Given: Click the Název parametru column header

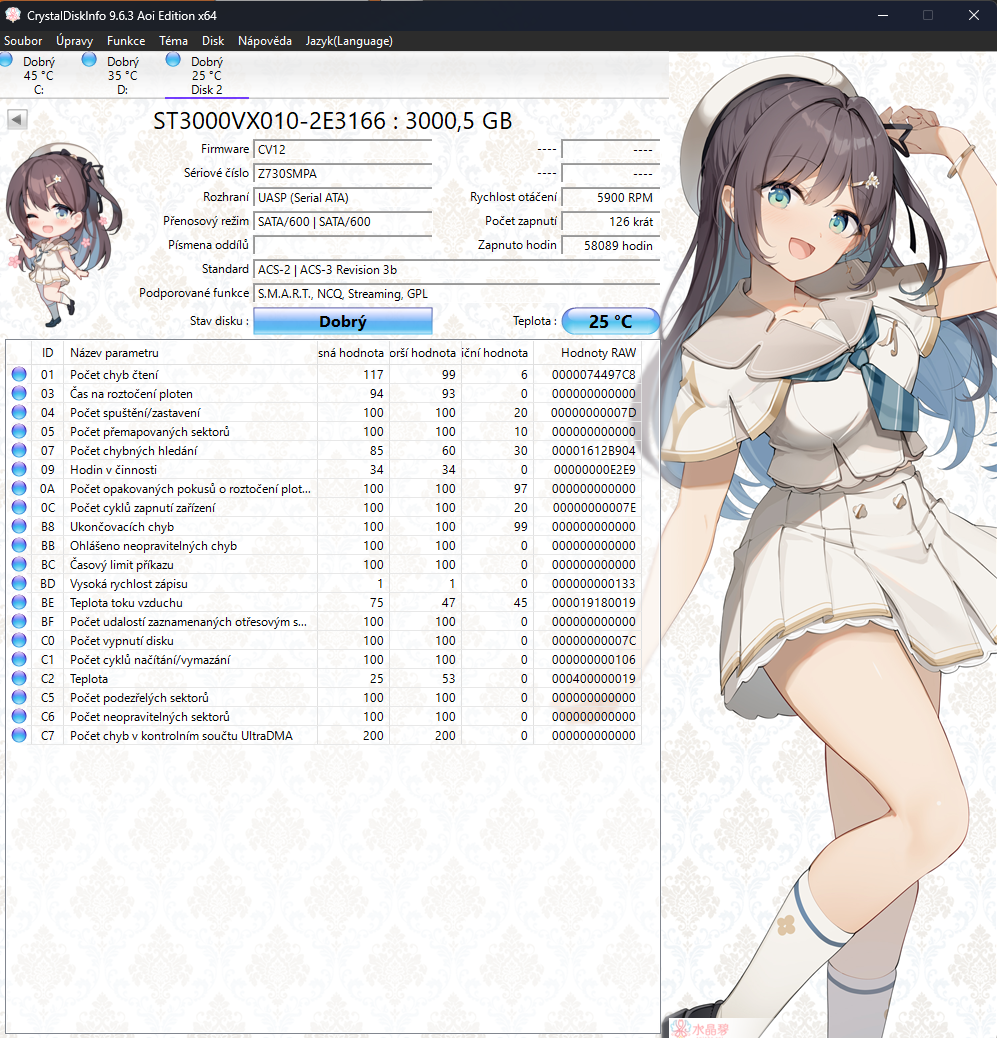Looking at the screenshot, I should (x=190, y=353).
